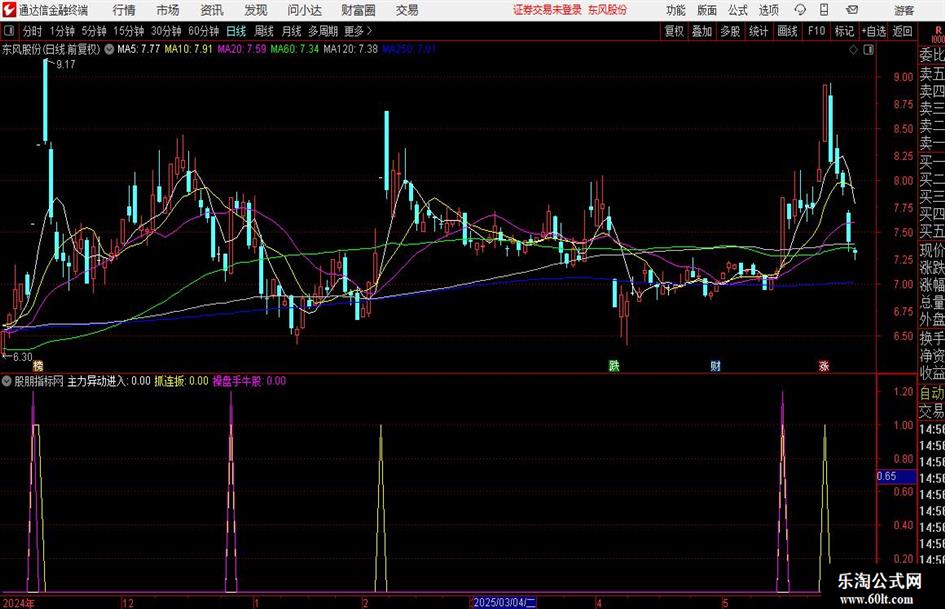This screenshot has height=609, width=945.
Task: Open the 功能 menu
Action: pyautogui.click(x=676, y=10)
